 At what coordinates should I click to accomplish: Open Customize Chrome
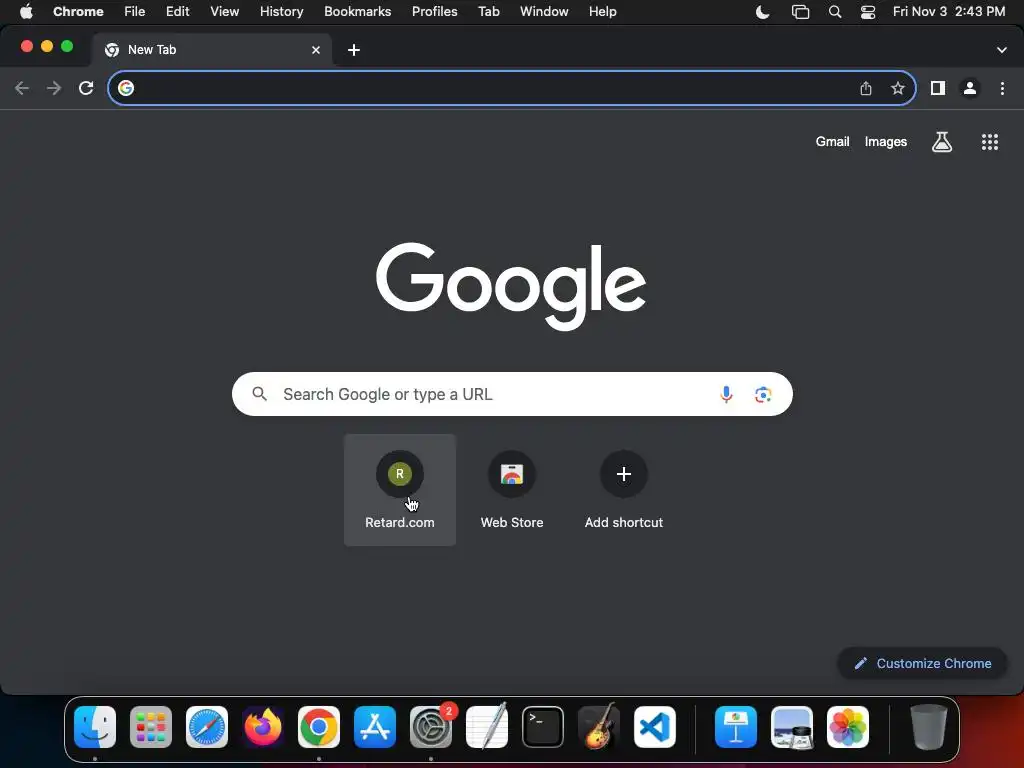point(922,664)
